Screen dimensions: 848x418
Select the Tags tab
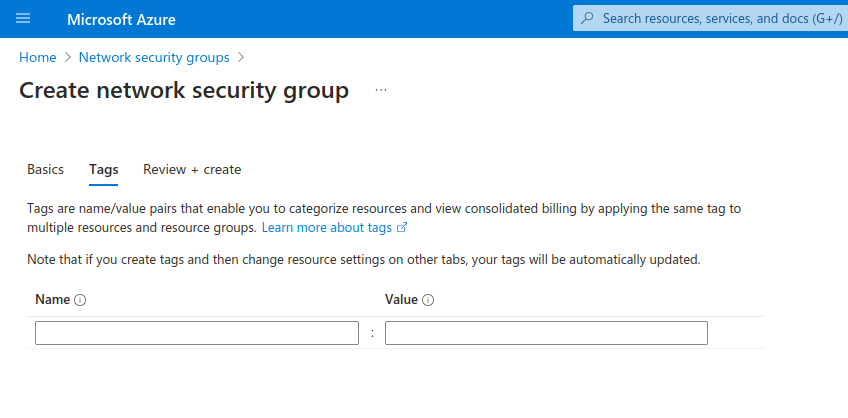pyautogui.click(x=103, y=170)
